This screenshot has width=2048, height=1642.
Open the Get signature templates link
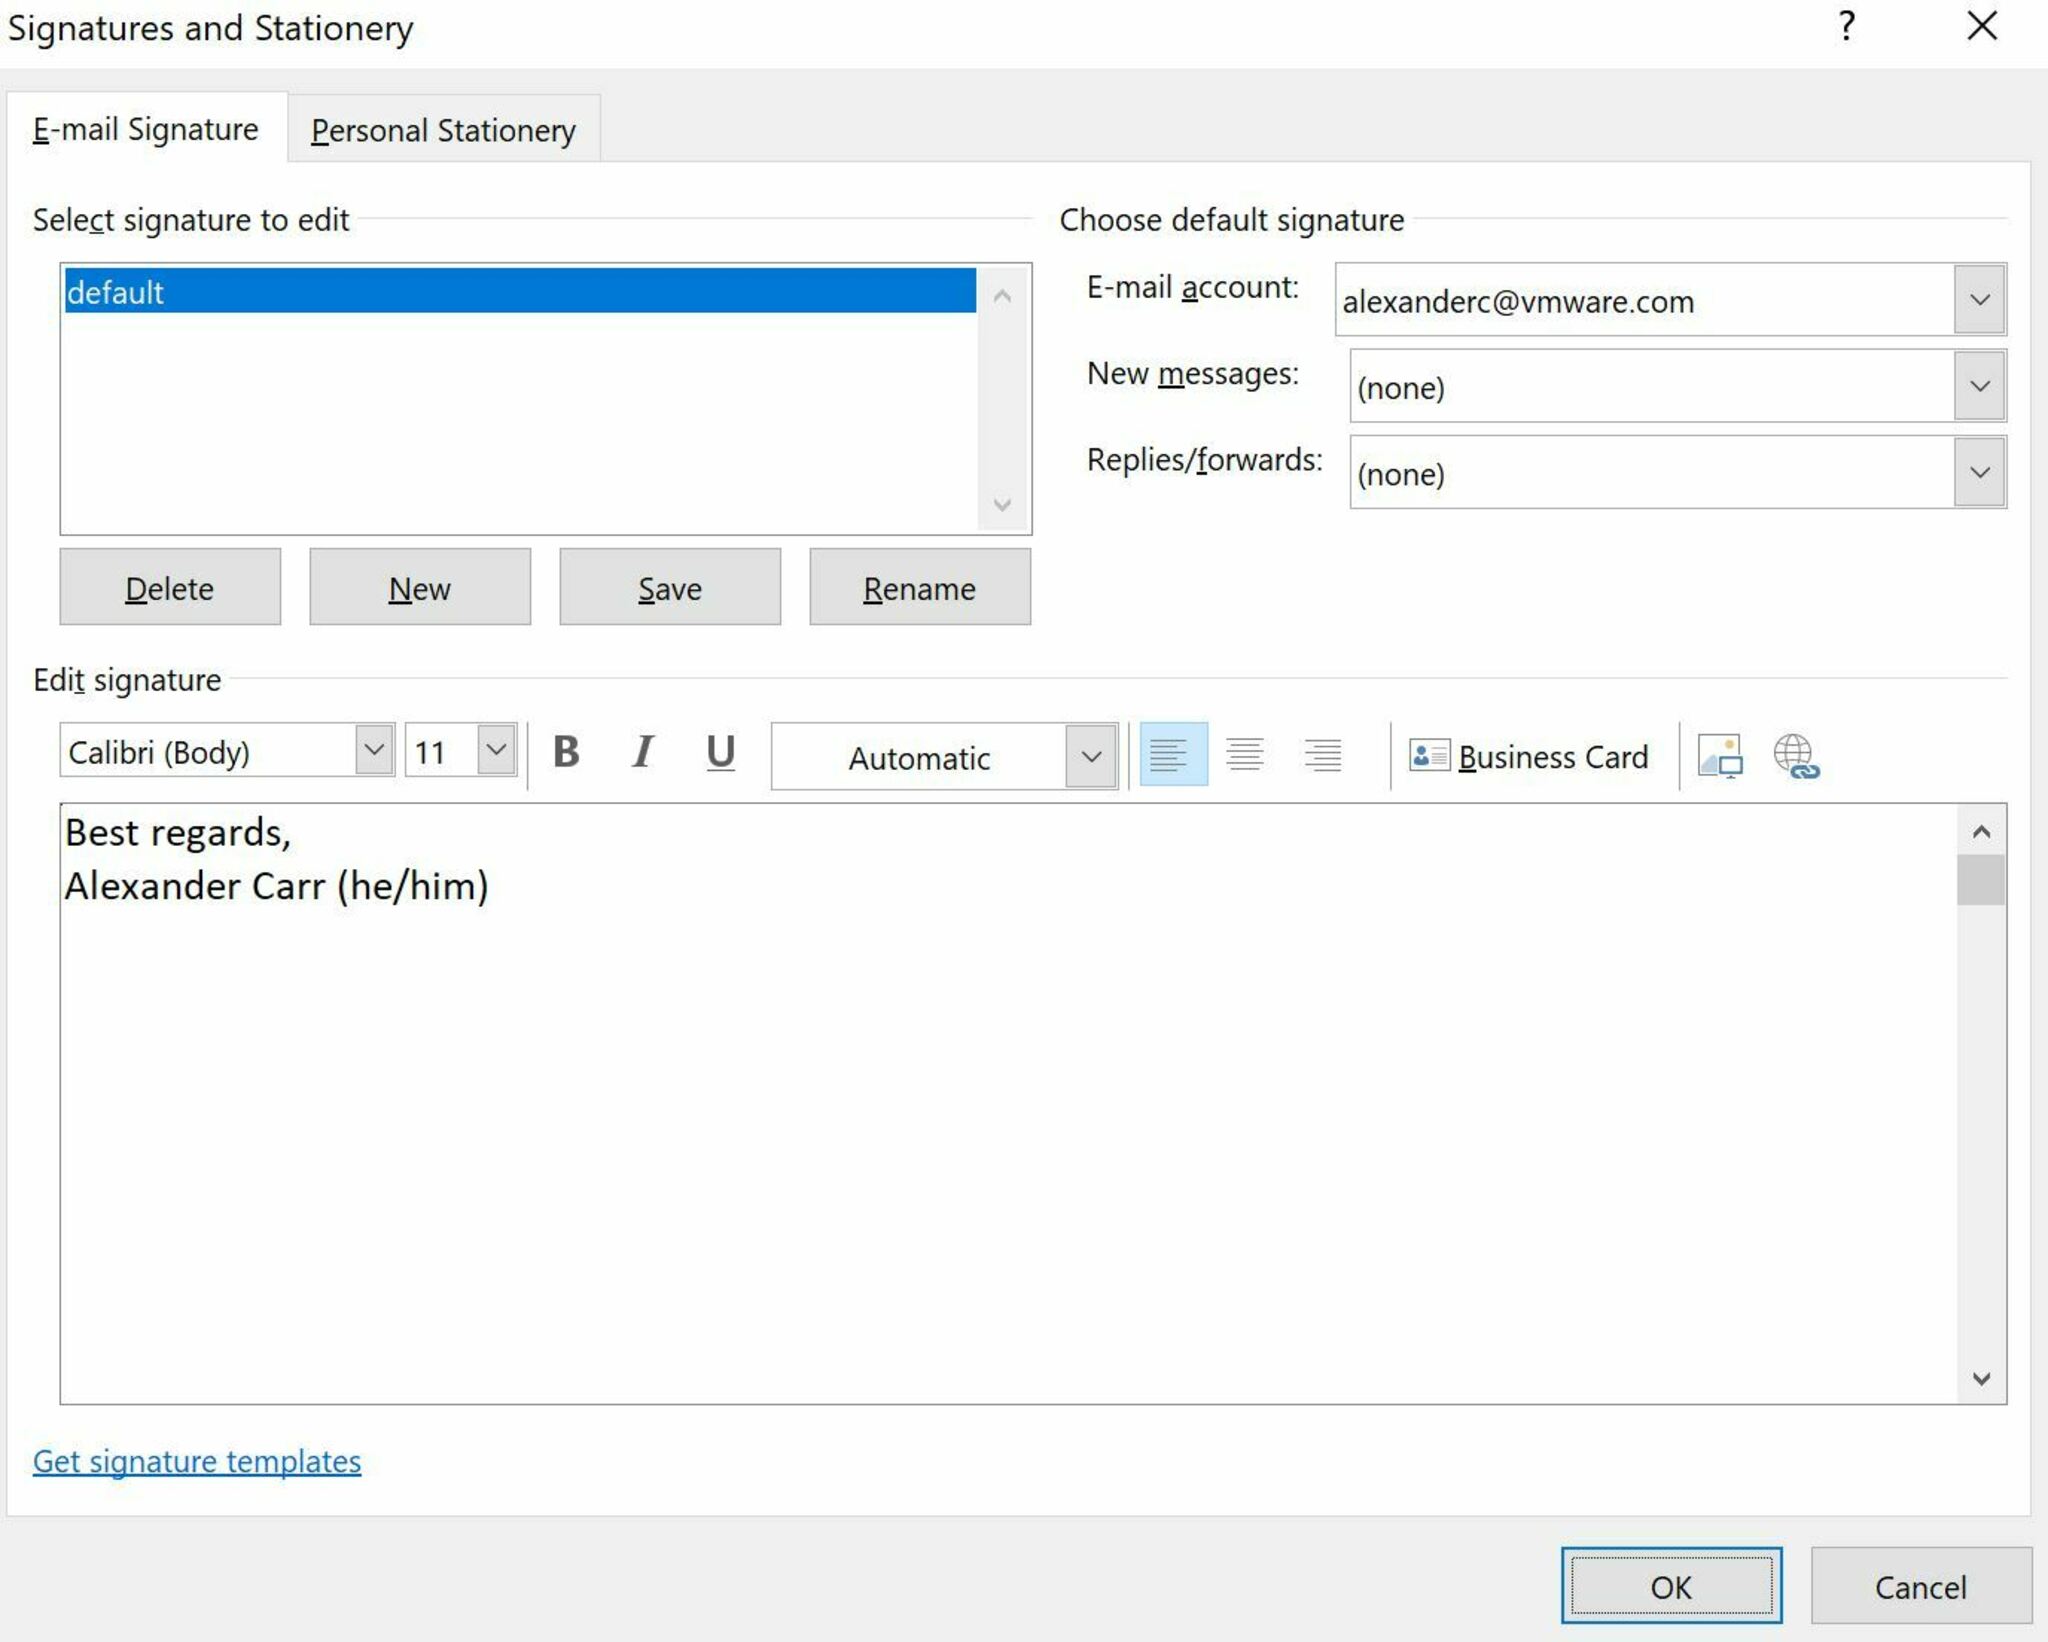click(x=197, y=1462)
